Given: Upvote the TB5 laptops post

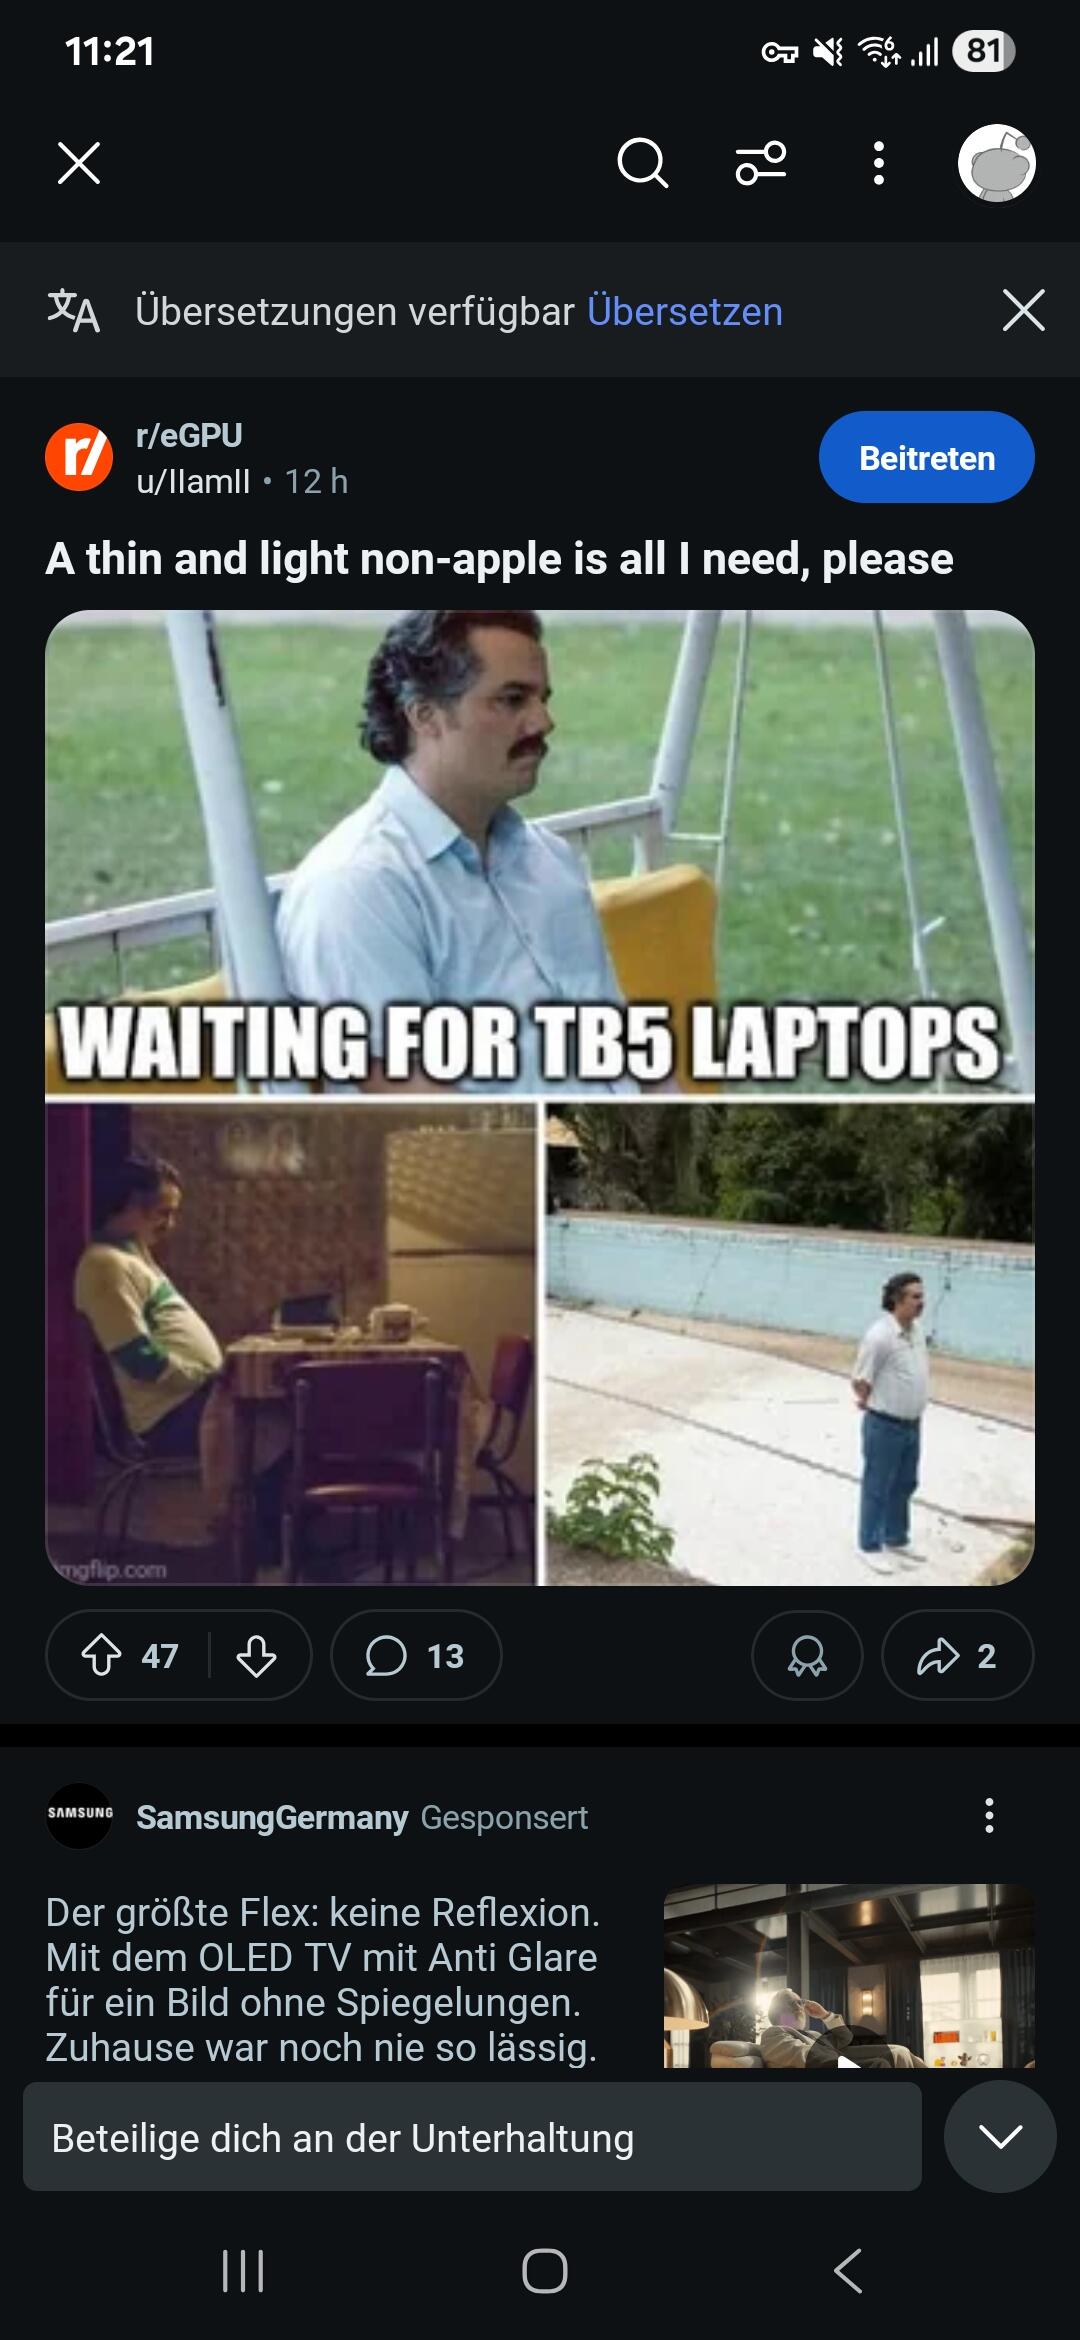Looking at the screenshot, I should (x=101, y=1655).
